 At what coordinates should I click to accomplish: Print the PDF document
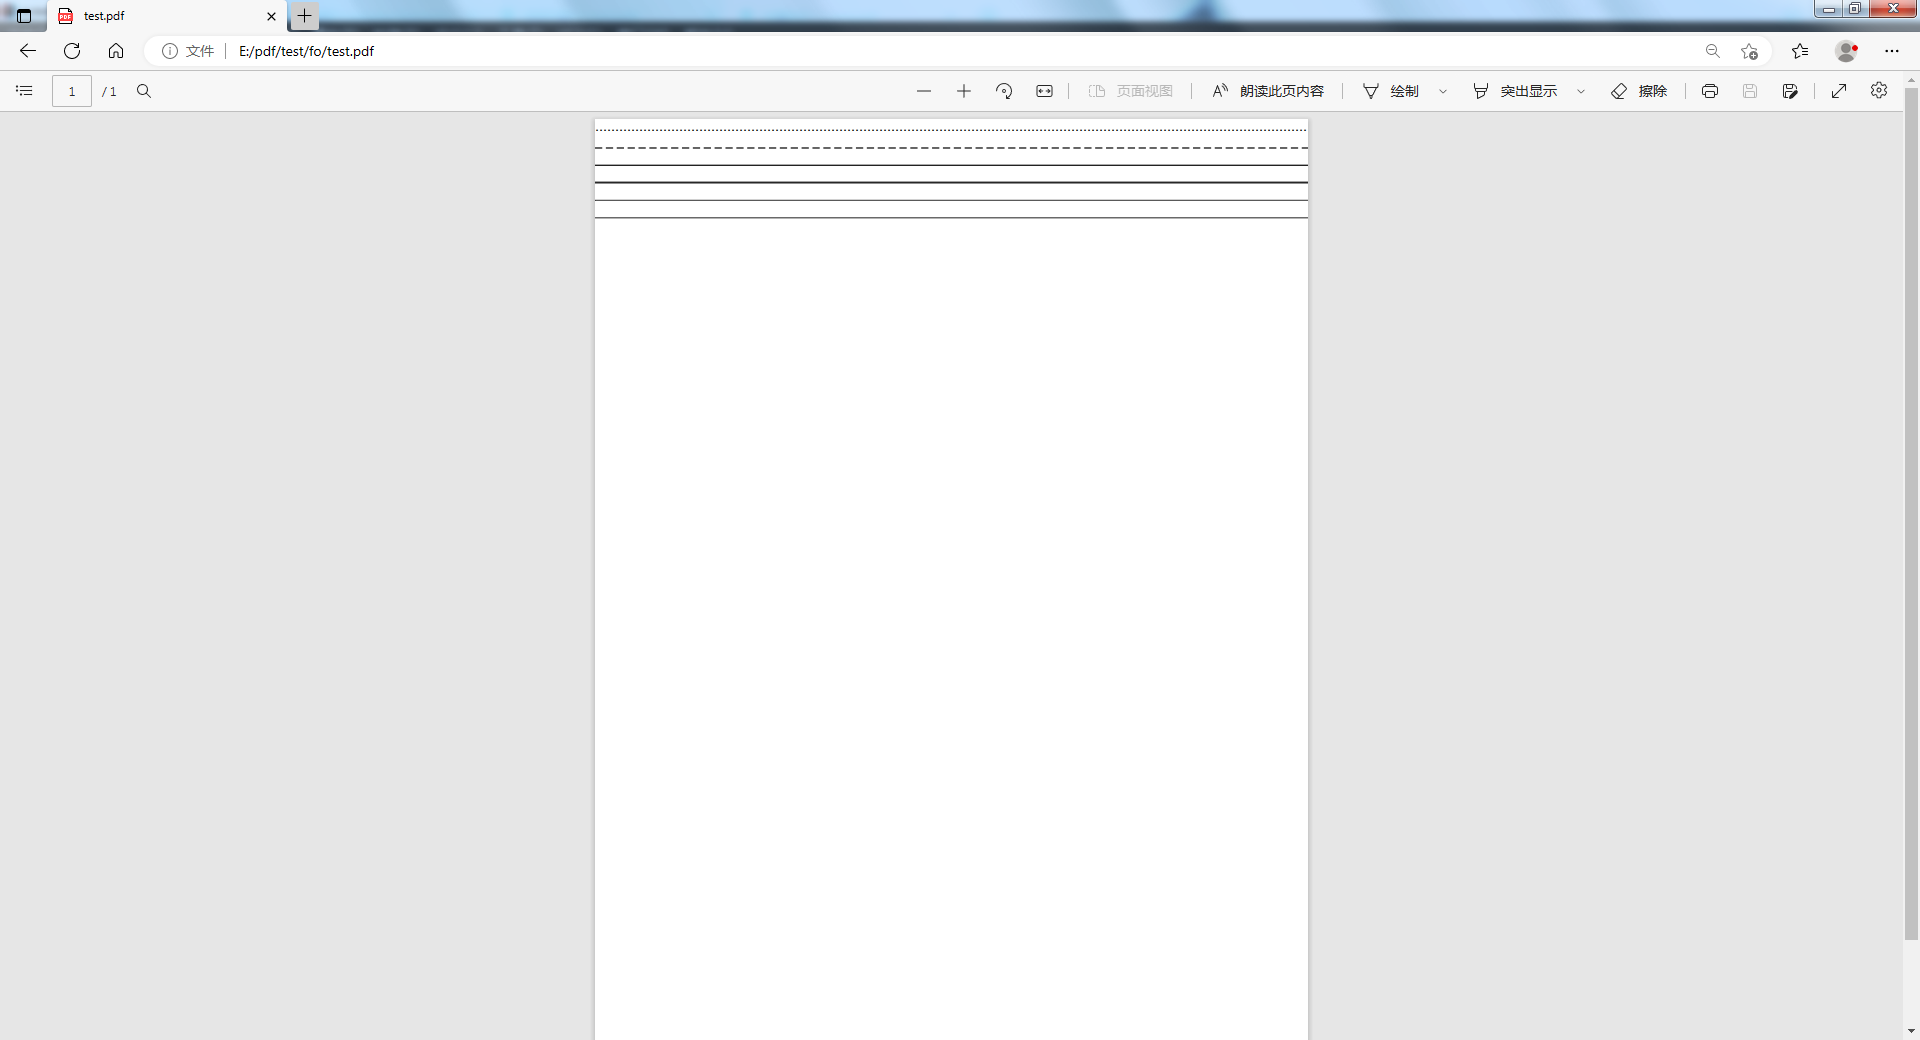point(1710,91)
